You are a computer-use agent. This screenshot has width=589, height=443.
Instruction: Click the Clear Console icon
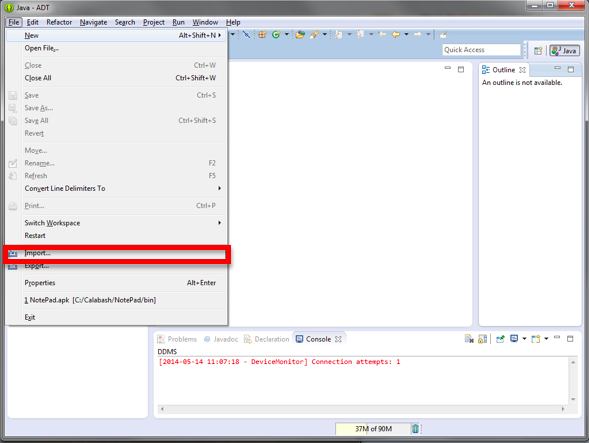(x=469, y=339)
